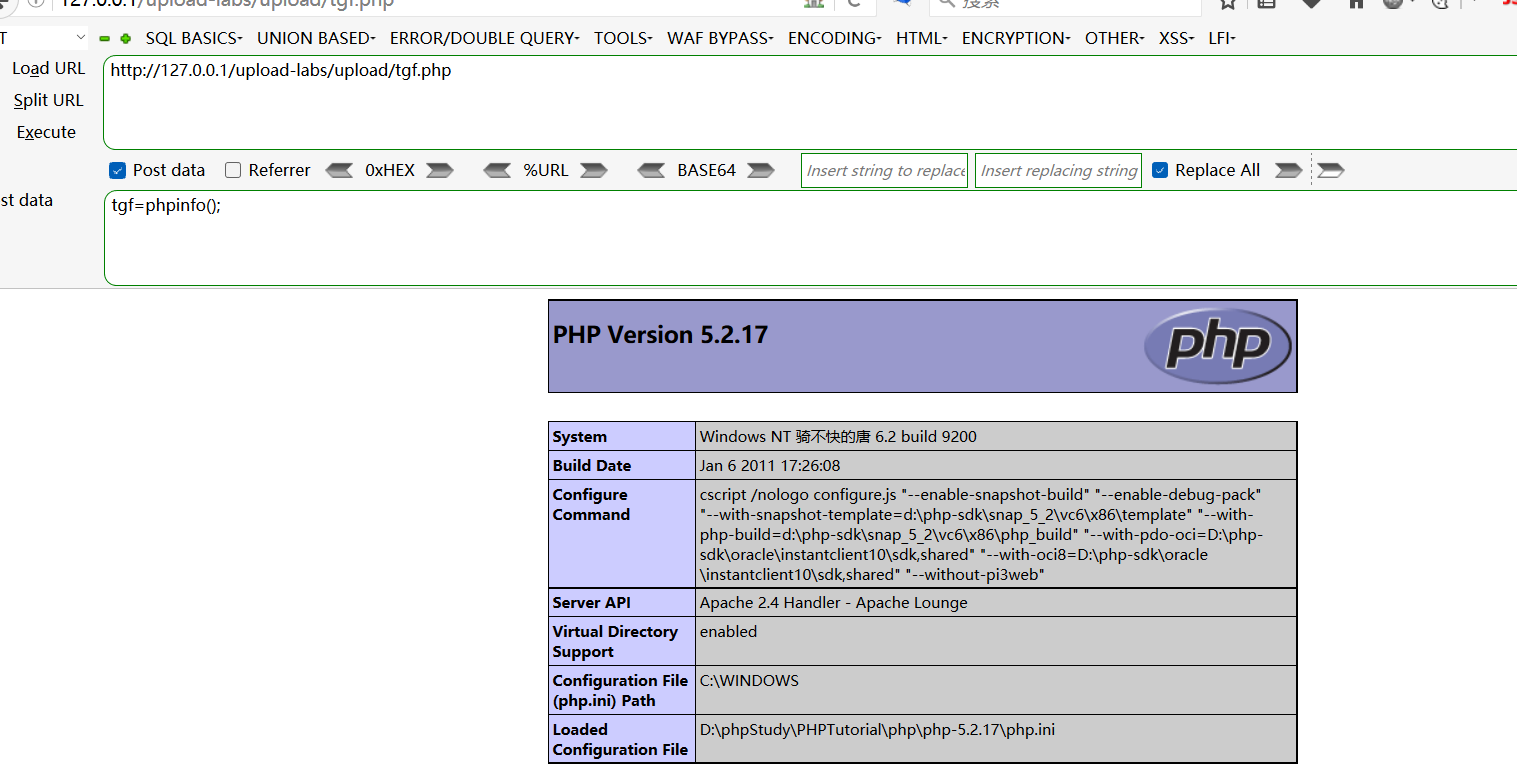Click the right arrow beside 0xHEX

[440, 170]
